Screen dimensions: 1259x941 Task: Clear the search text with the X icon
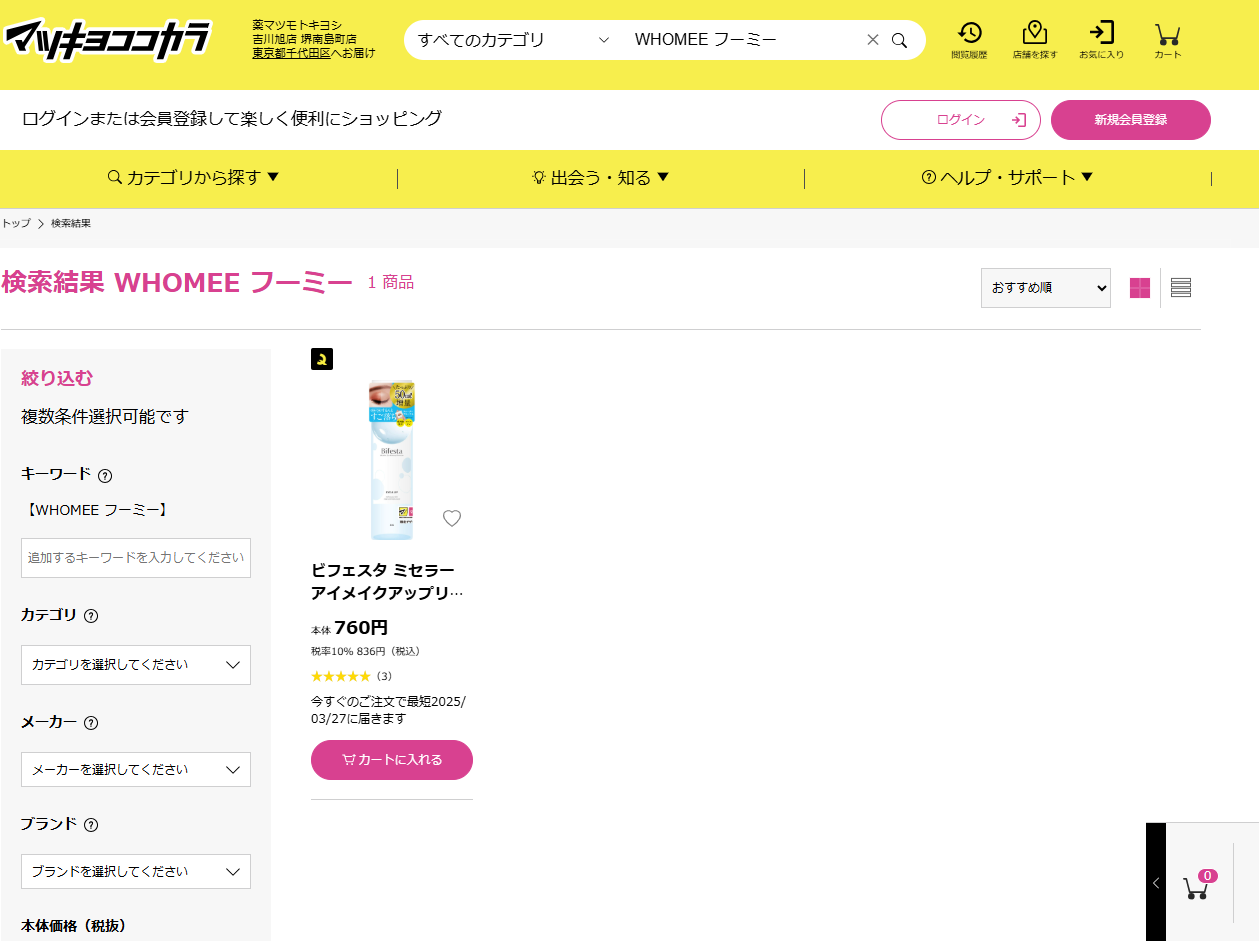pyautogui.click(x=873, y=40)
